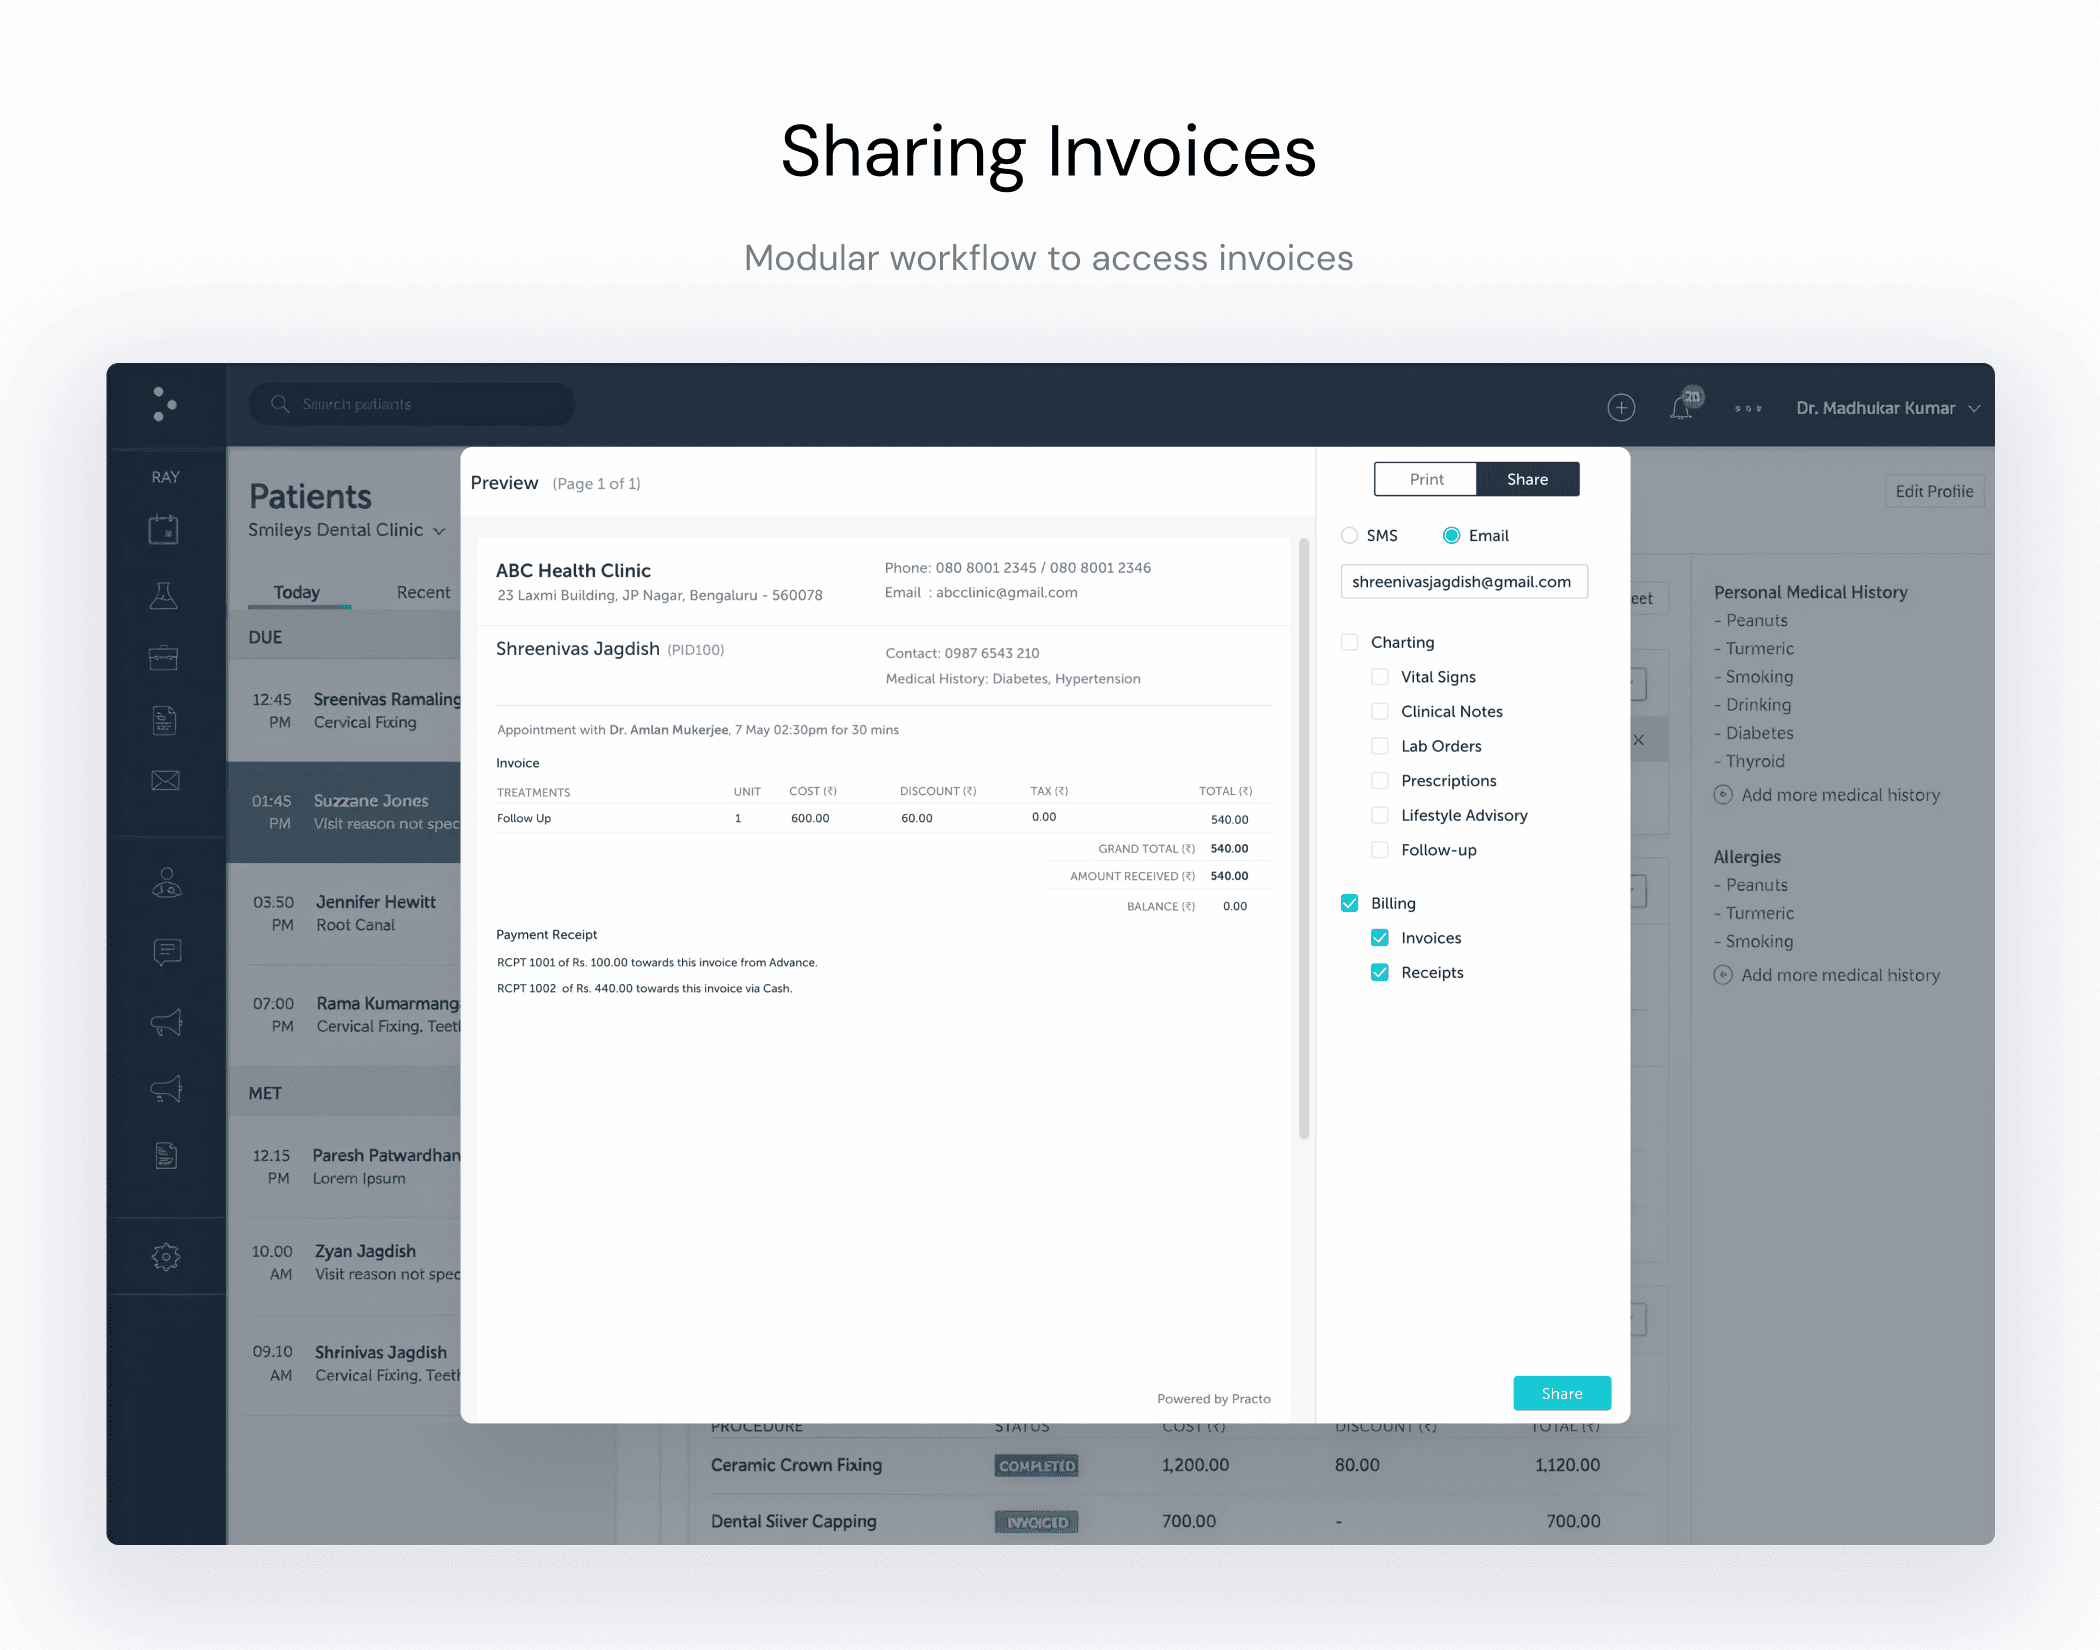This screenshot has width=2100, height=1650.
Task: Uncheck the Receipts checkbox
Action: (x=1380, y=971)
